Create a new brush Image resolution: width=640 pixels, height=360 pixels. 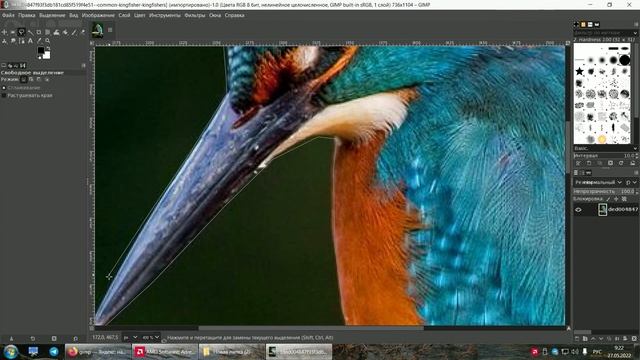(x=589, y=163)
